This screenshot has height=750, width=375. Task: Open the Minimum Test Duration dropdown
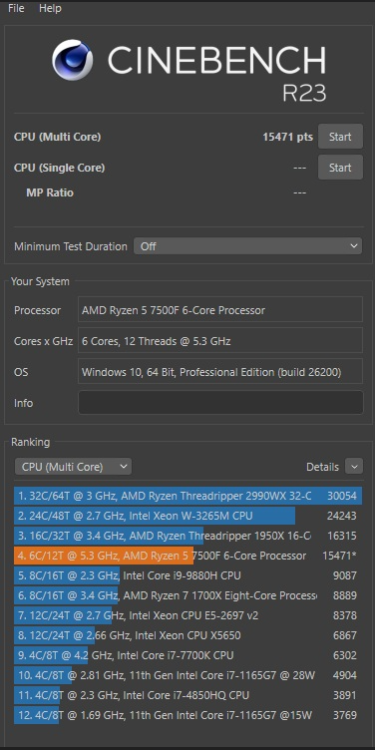click(248, 246)
